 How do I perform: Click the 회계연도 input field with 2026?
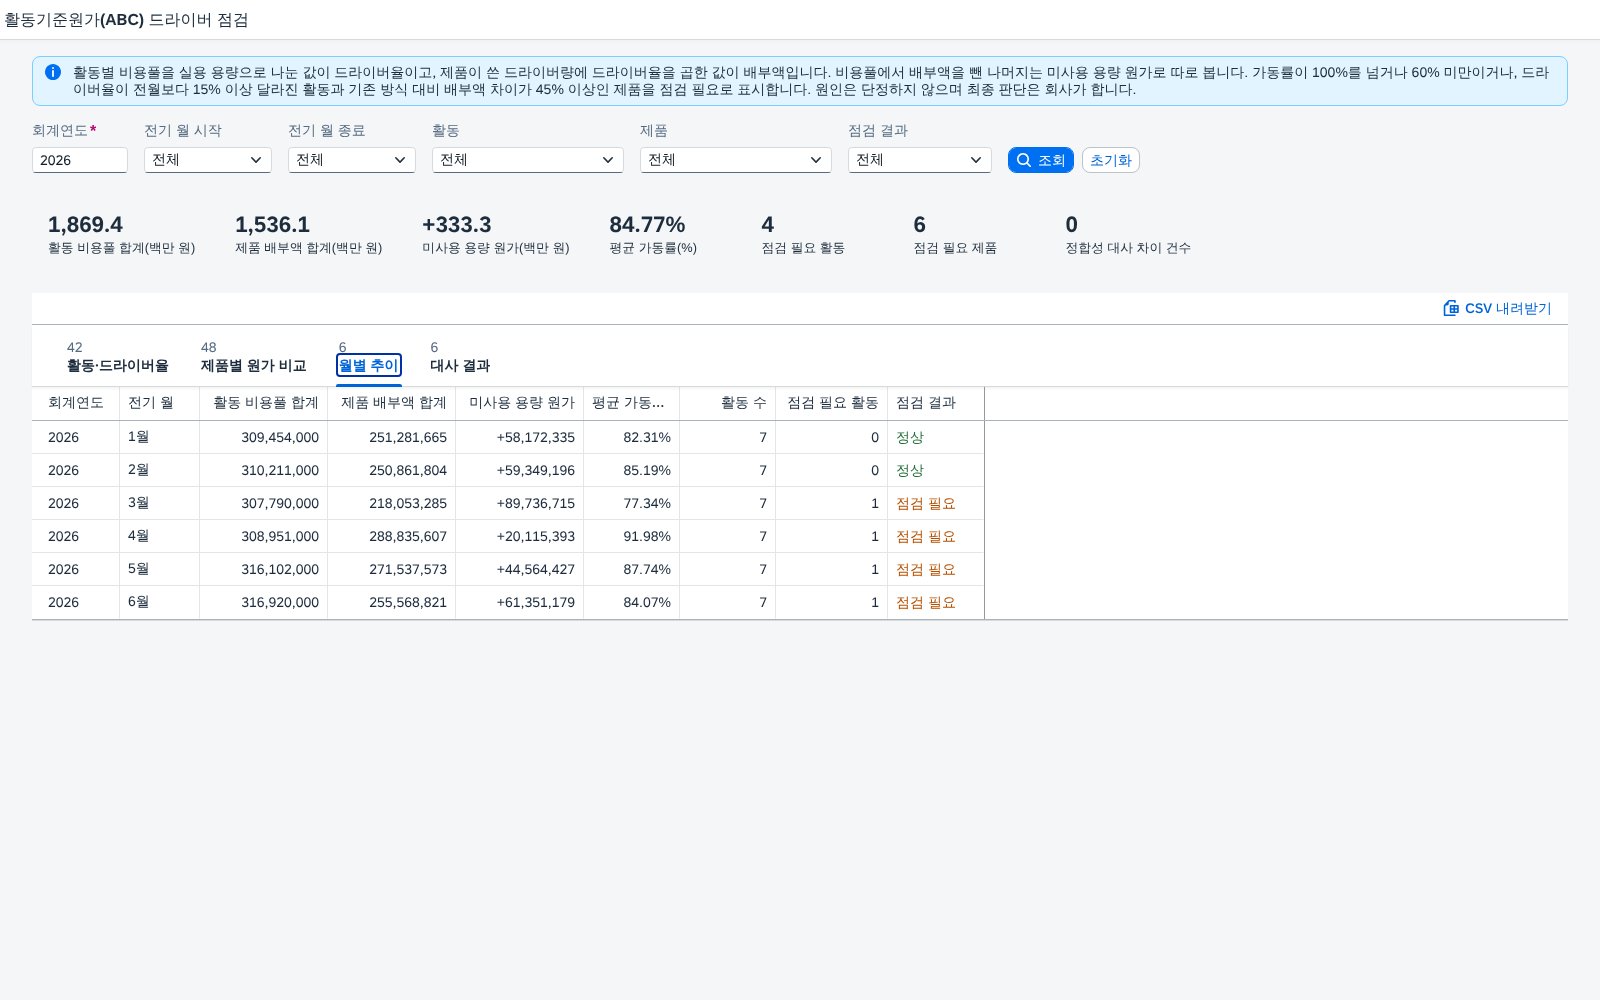click(x=80, y=160)
